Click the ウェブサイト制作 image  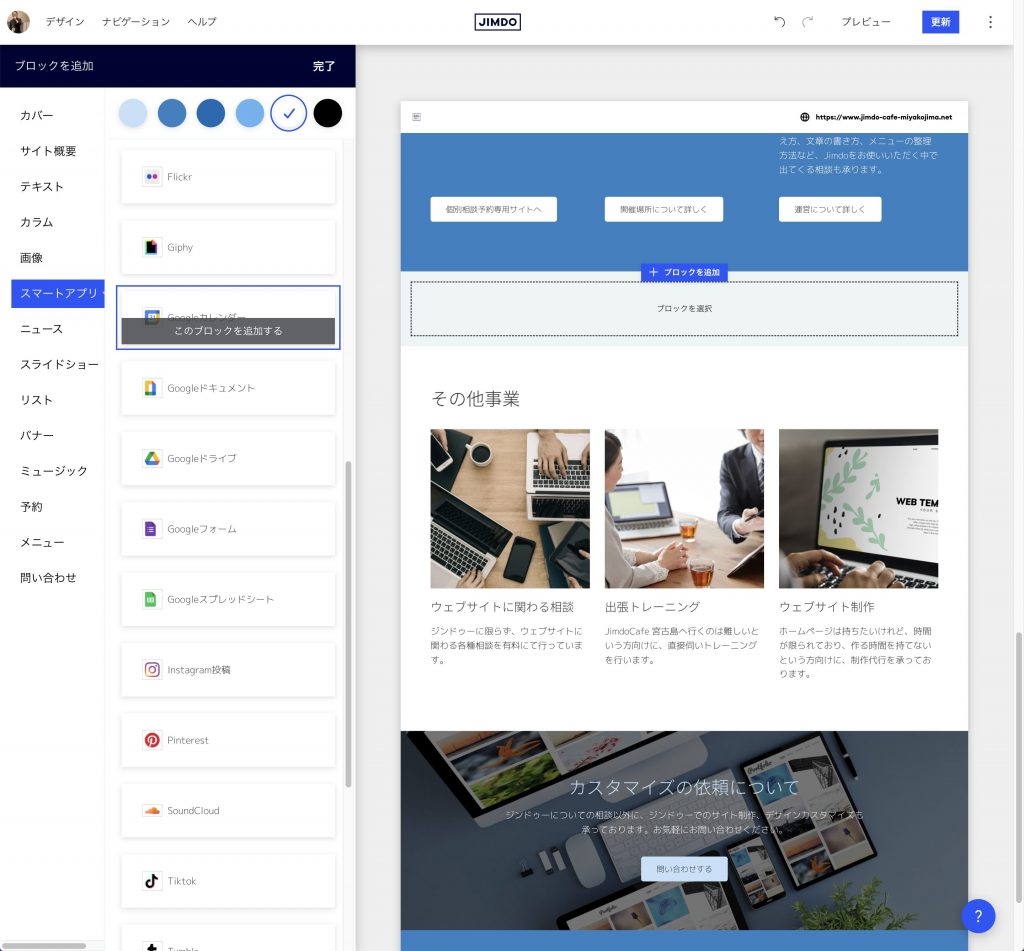(859, 508)
